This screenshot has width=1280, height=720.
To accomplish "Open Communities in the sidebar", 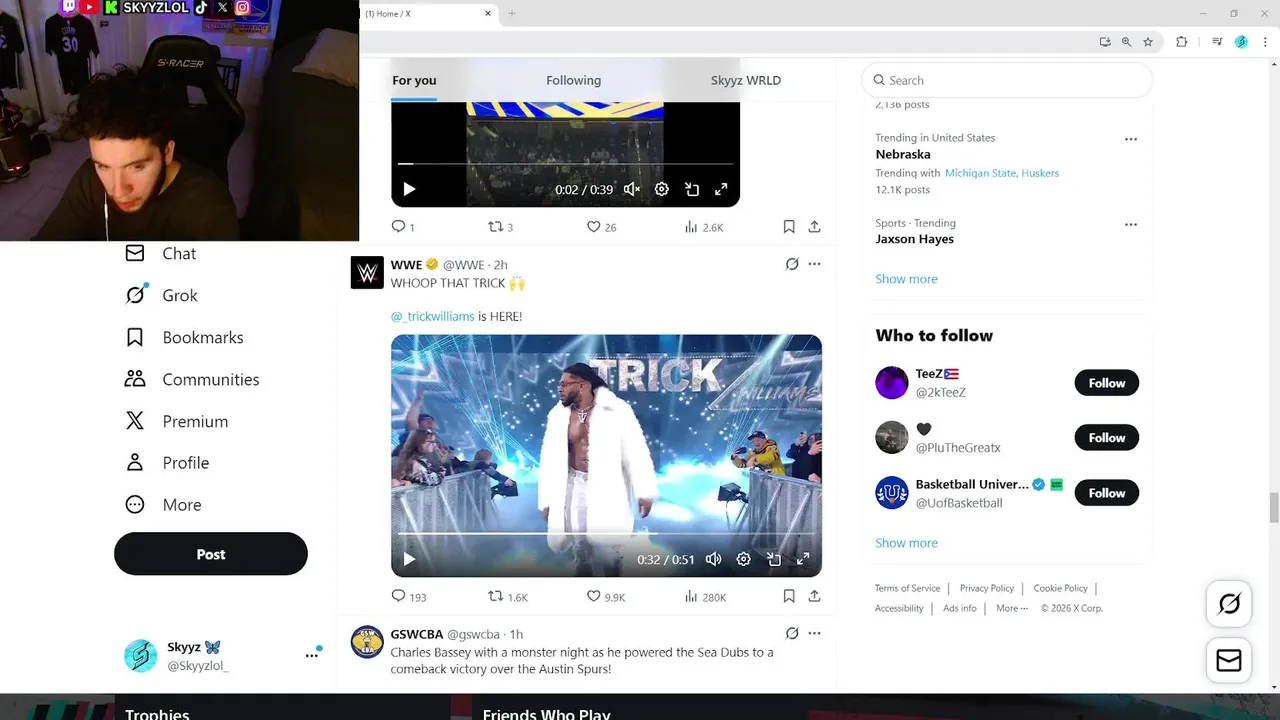I will pyautogui.click(x=192, y=380).
